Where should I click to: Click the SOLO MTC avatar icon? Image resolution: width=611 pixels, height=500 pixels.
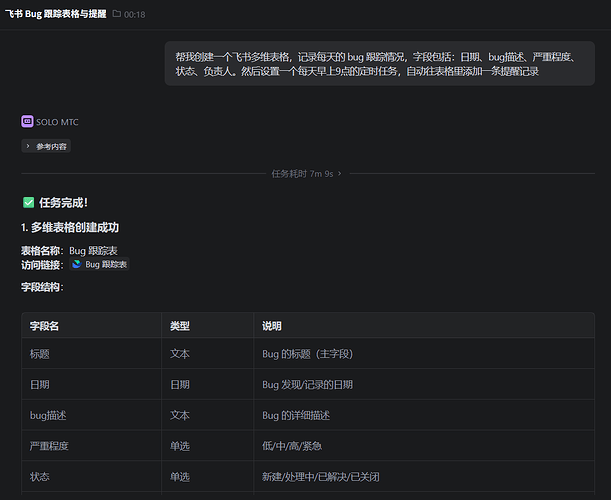27,122
